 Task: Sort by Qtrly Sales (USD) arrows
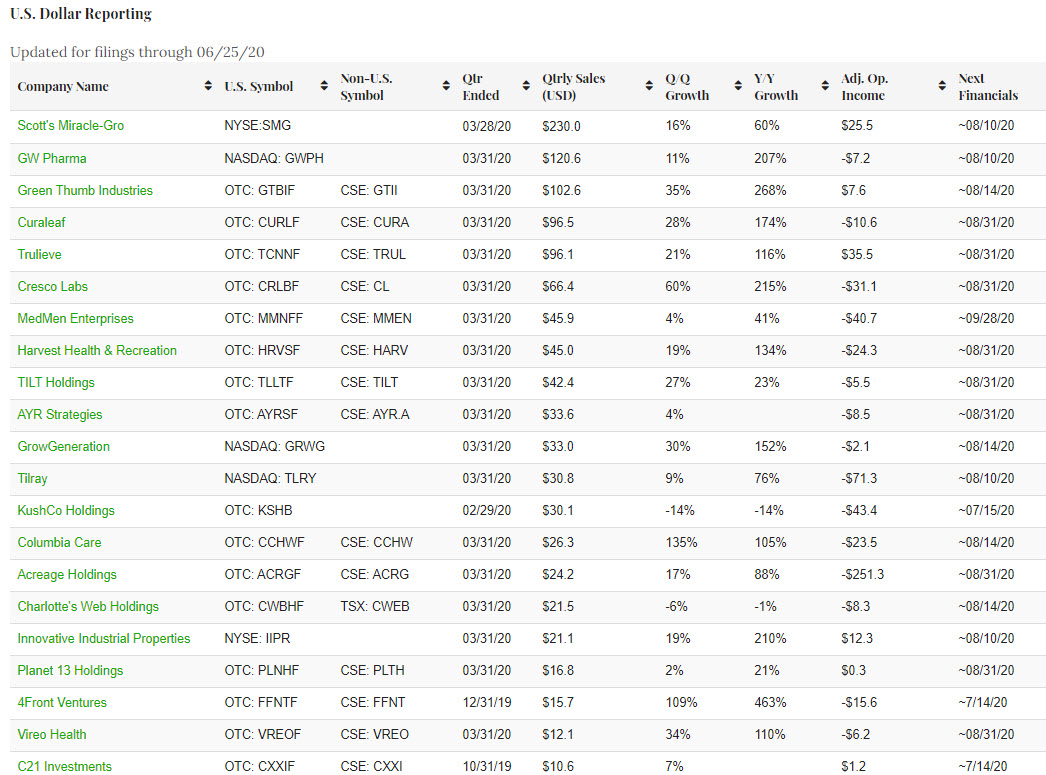650,87
